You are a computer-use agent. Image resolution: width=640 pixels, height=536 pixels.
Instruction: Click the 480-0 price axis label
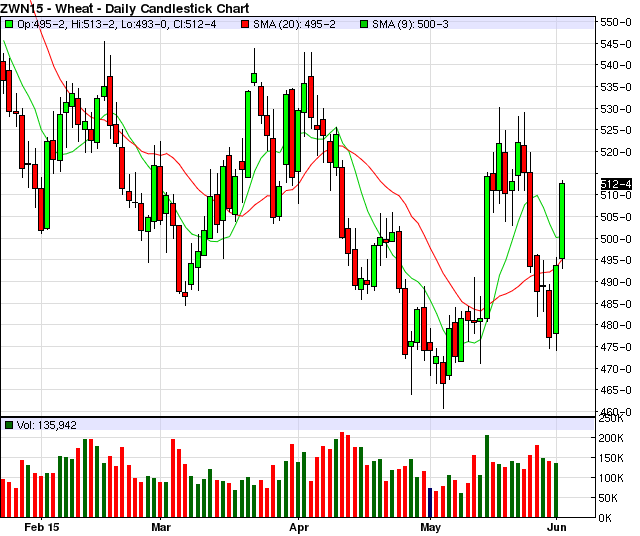pyautogui.click(x=616, y=325)
